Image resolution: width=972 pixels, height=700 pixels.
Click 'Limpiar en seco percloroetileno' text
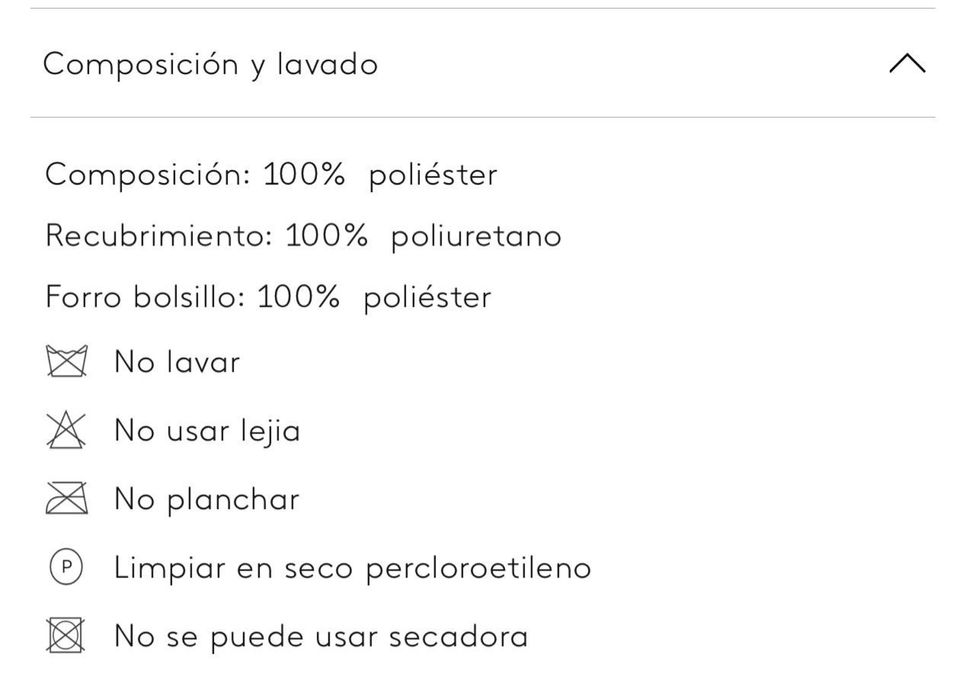pos(352,568)
